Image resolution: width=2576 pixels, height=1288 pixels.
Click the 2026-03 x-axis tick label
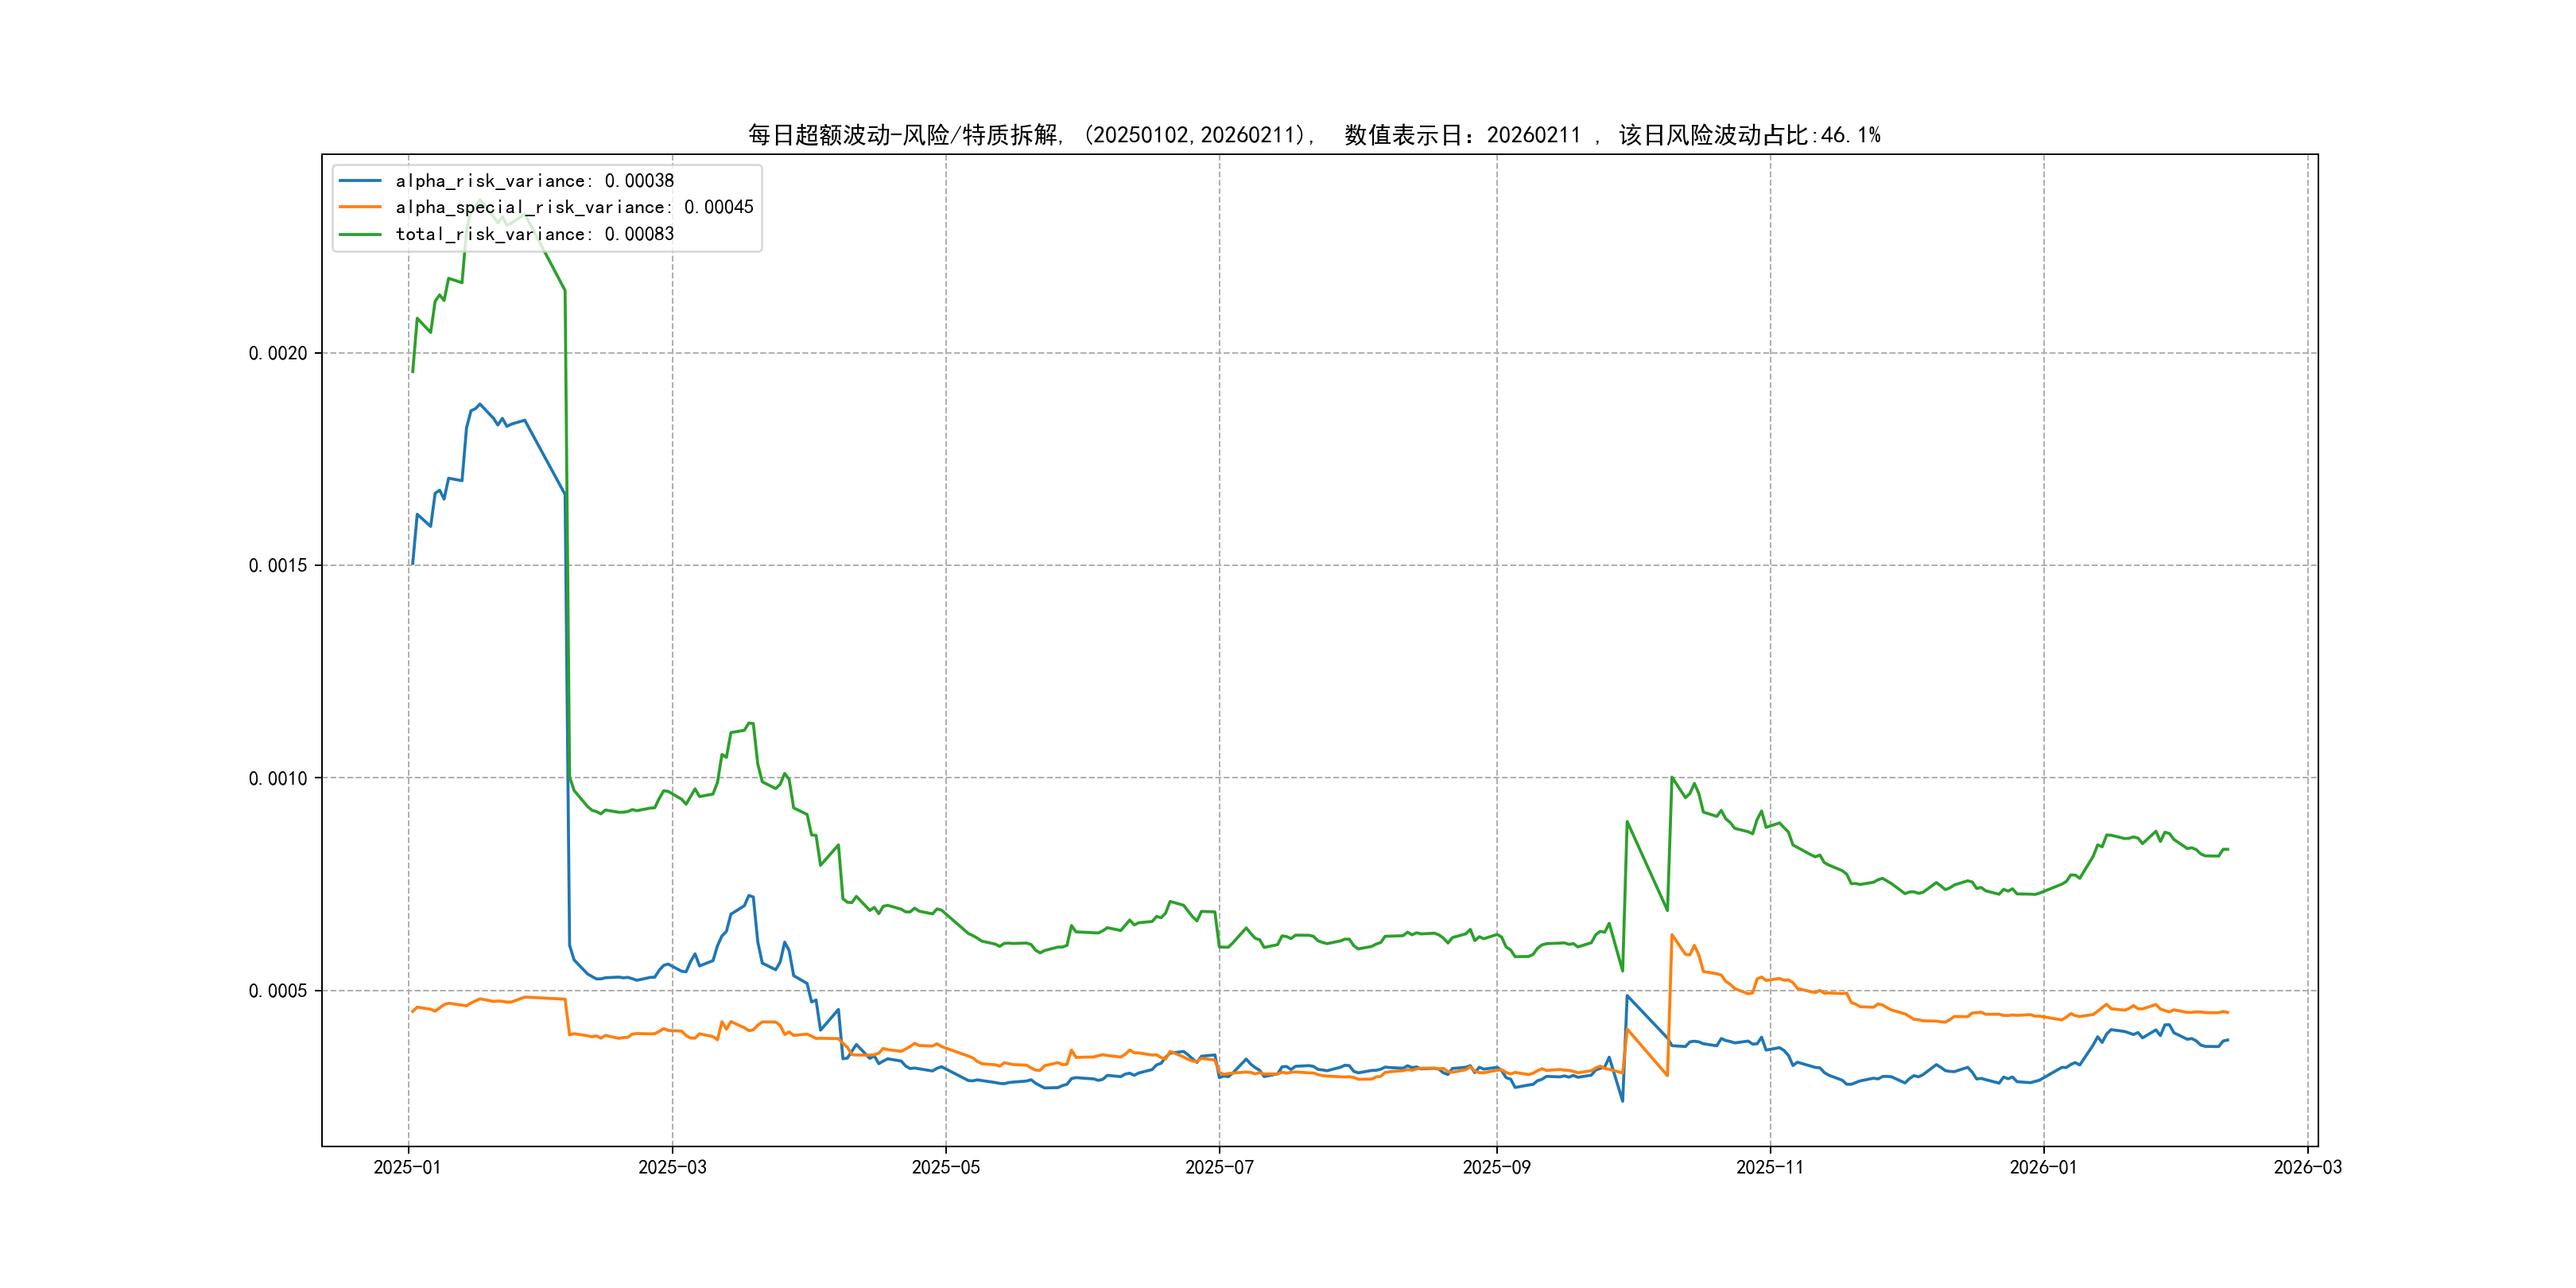tap(2307, 1167)
